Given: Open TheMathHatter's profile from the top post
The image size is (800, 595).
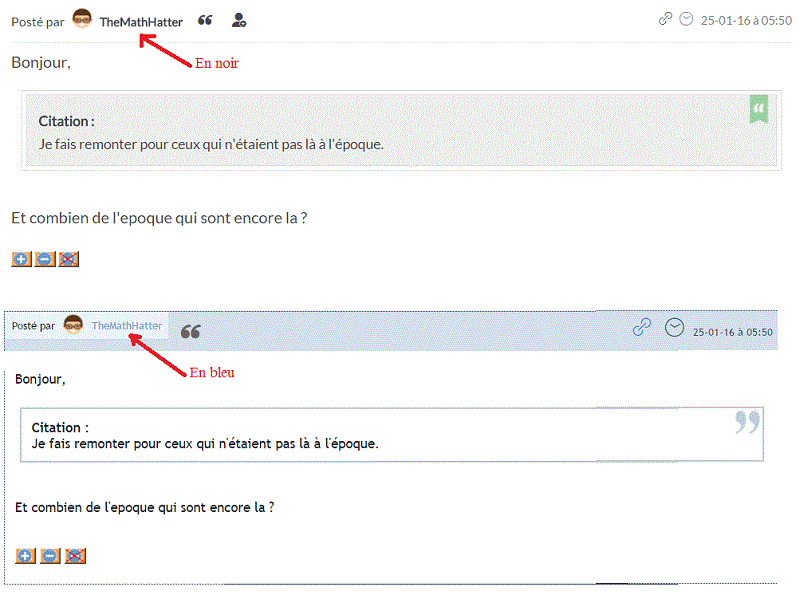Looking at the screenshot, I should (x=140, y=21).
